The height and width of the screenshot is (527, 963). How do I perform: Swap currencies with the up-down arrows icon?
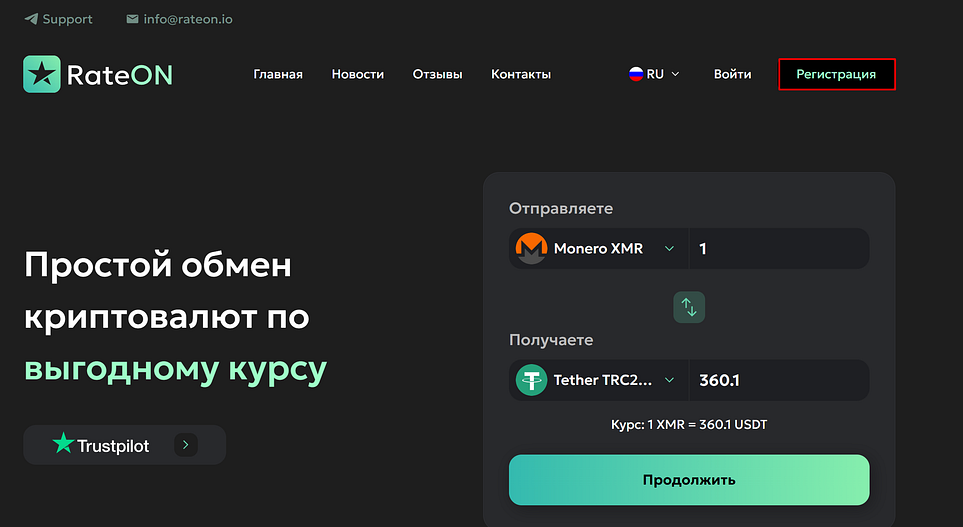coord(689,307)
